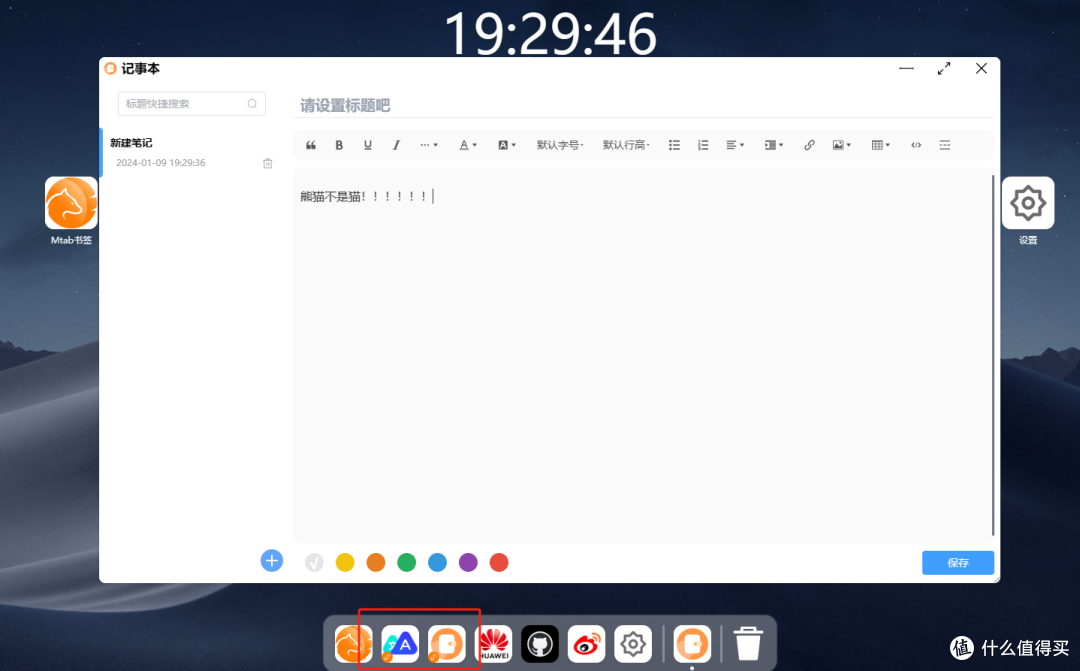Click the search magnifier icon
Image resolution: width=1080 pixels, height=671 pixels.
pos(252,104)
